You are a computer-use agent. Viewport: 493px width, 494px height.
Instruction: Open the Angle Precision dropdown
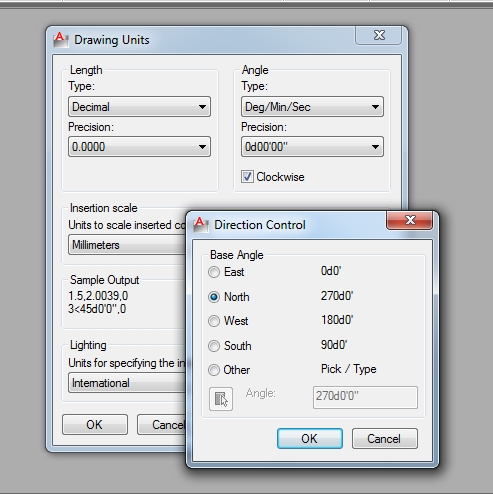coord(312,147)
